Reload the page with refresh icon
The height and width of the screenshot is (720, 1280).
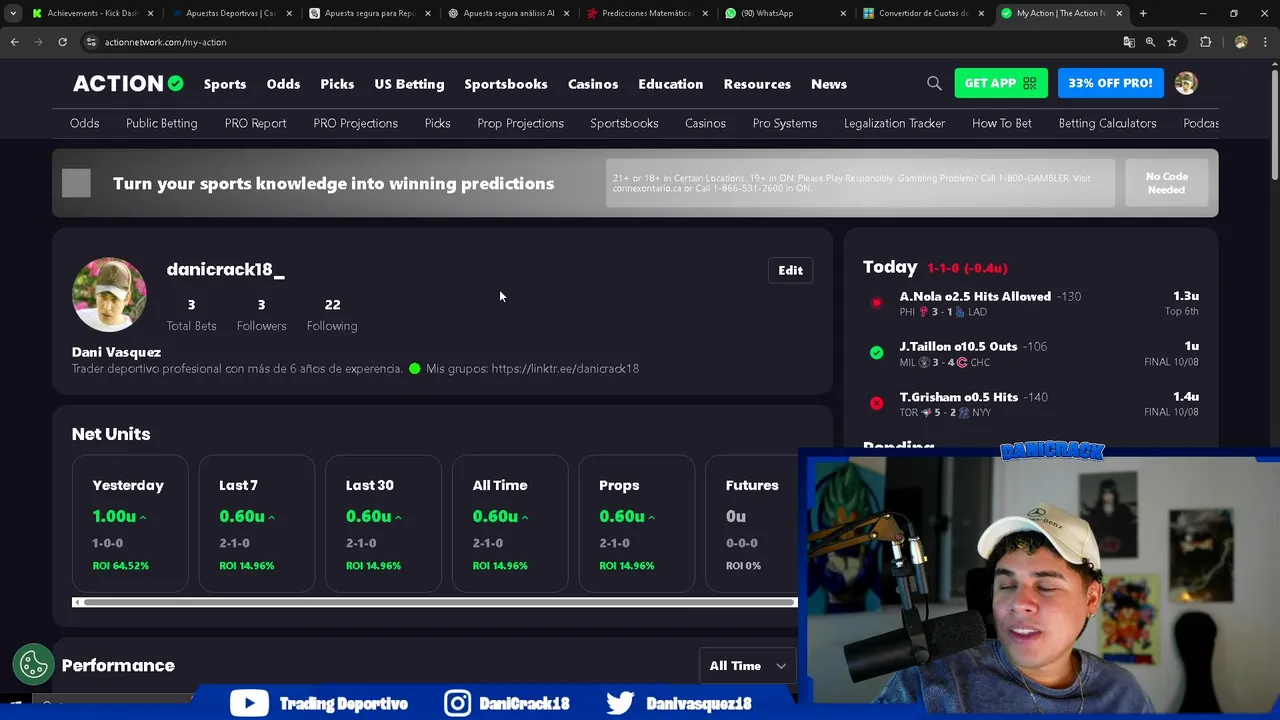point(62,42)
